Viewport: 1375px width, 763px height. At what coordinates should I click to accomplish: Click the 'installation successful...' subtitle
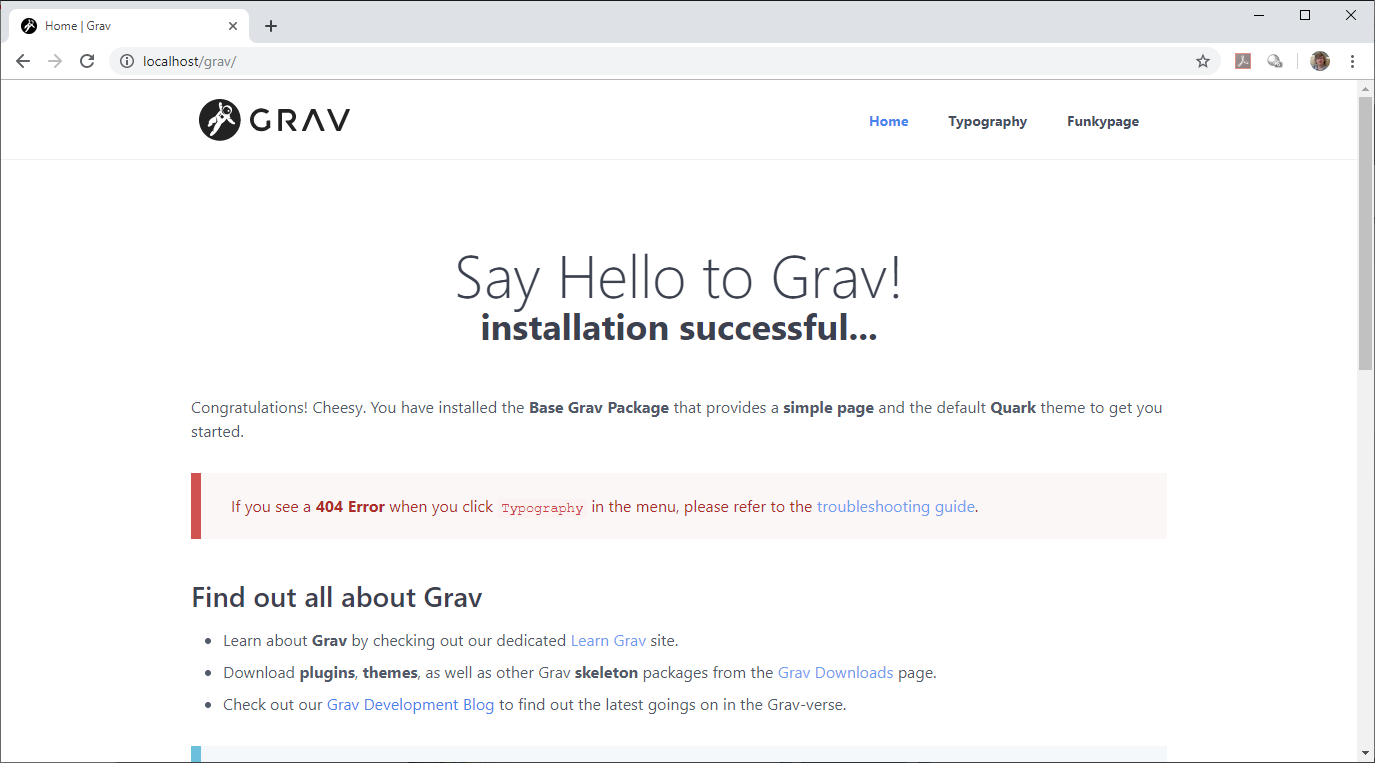(x=678, y=327)
